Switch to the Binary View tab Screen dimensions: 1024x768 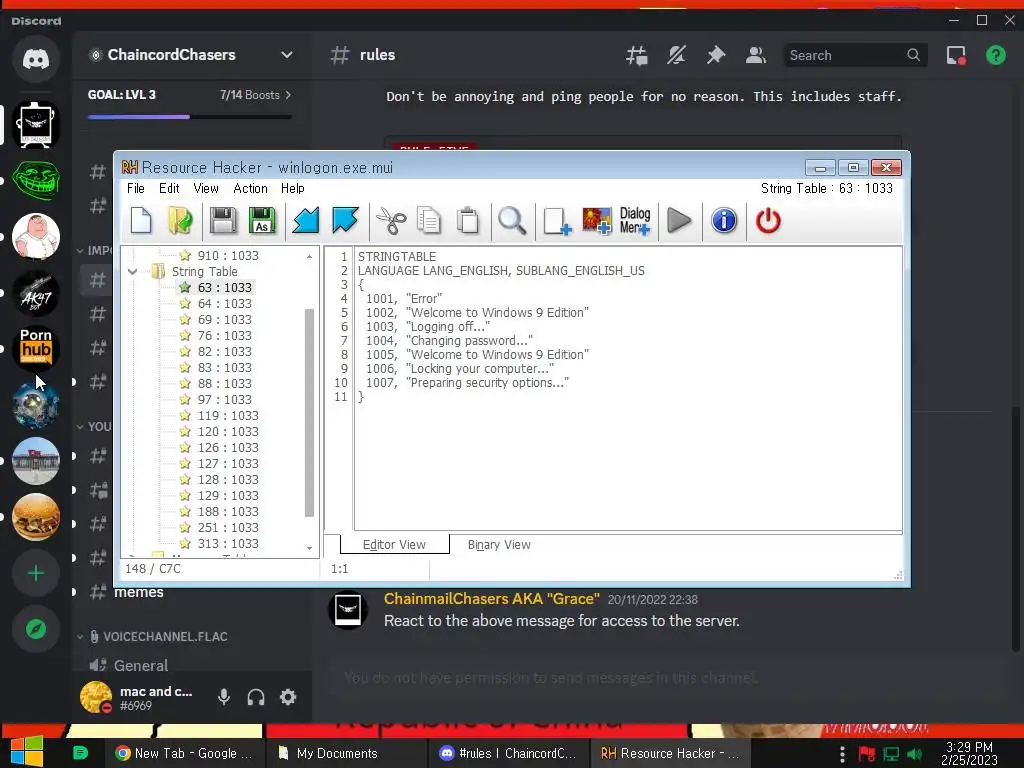point(499,545)
